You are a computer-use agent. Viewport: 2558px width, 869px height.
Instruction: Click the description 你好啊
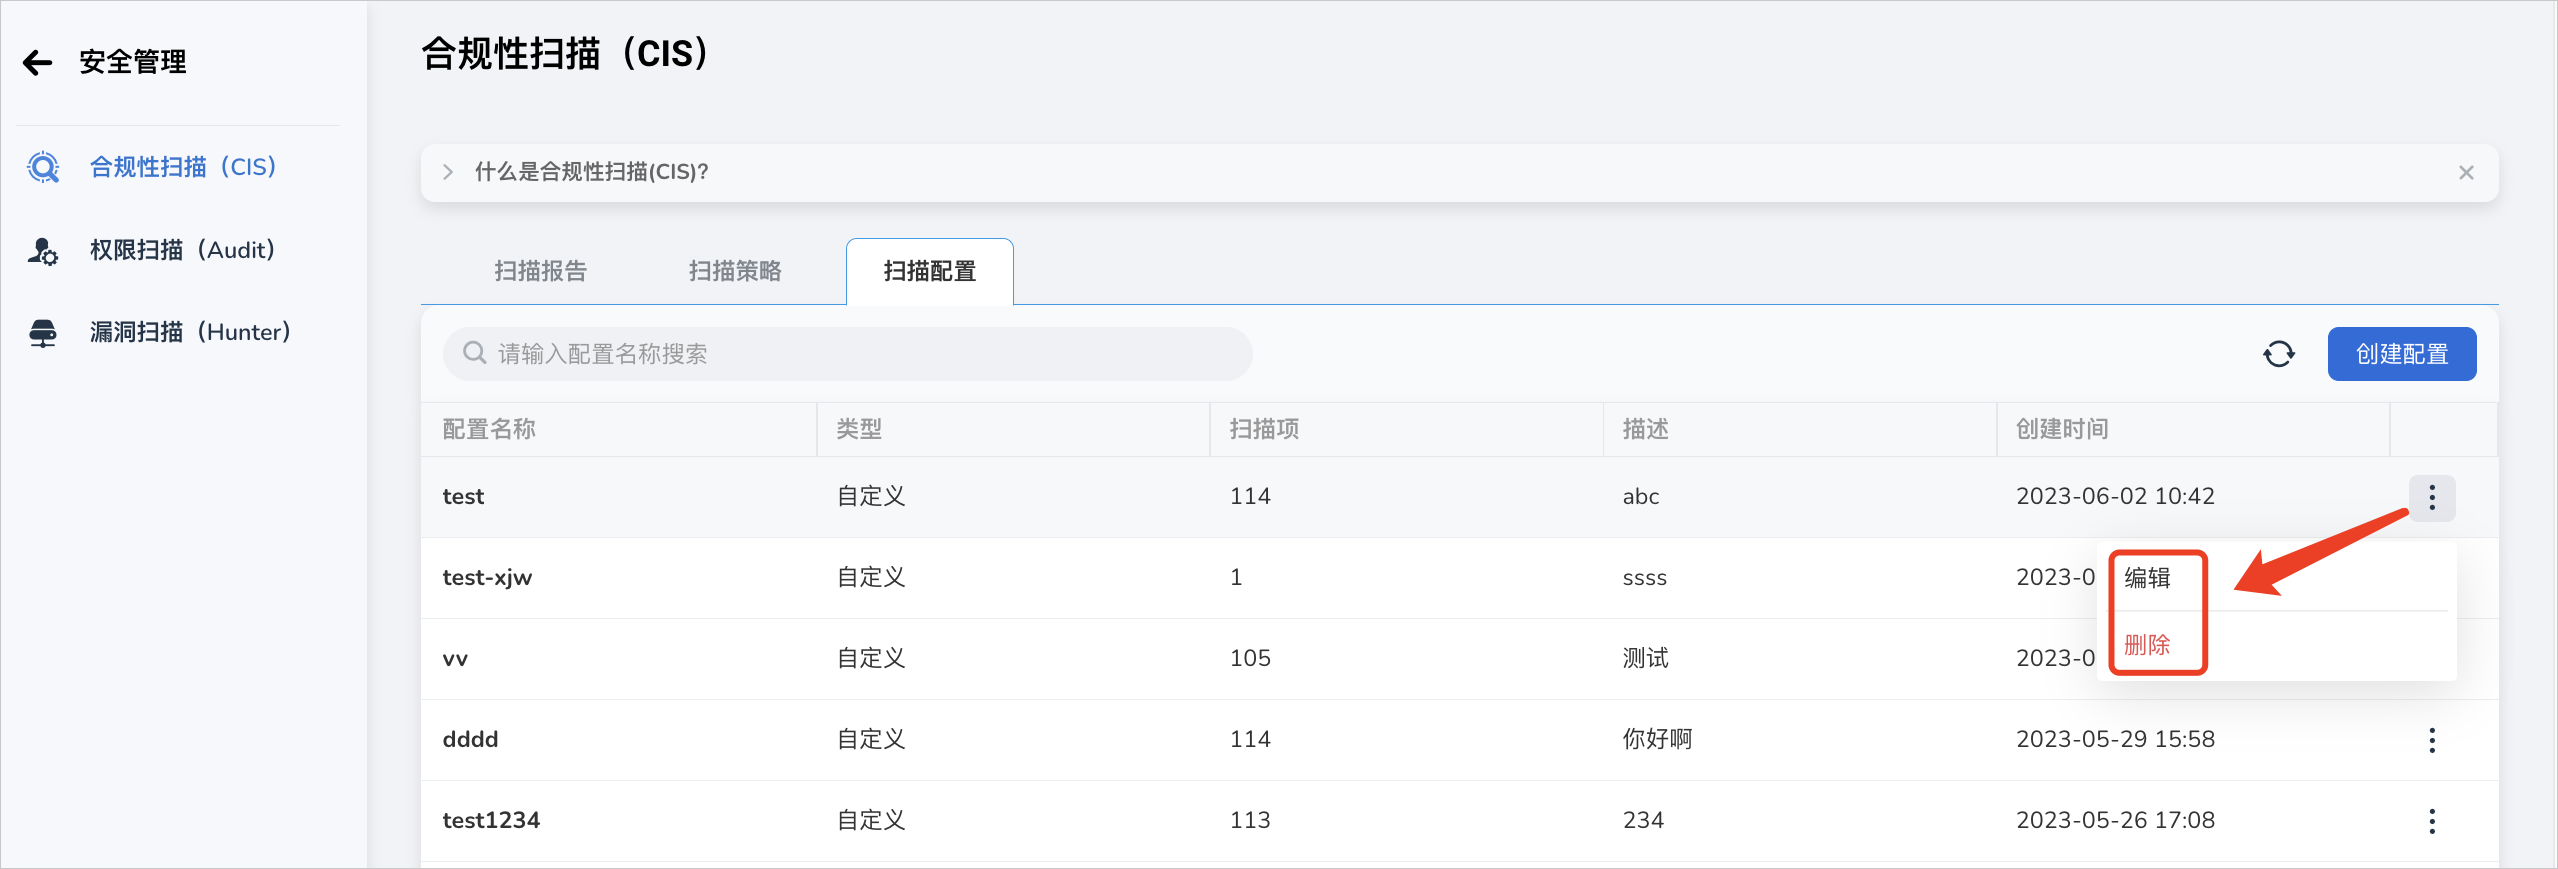point(1657,739)
